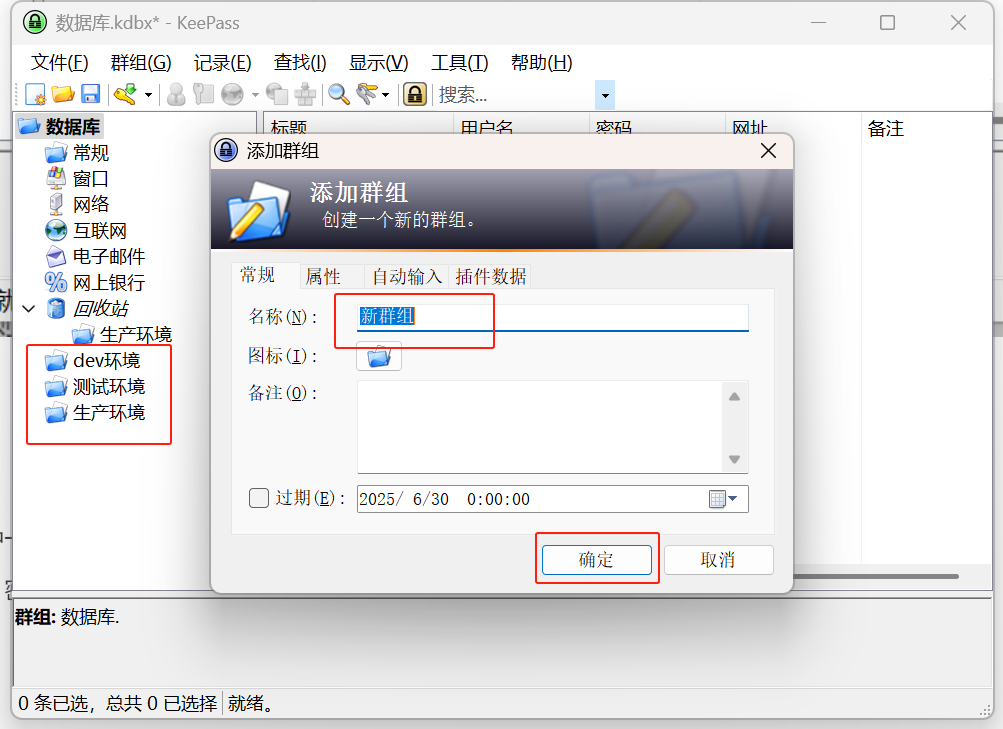Image resolution: width=1003 pixels, height=729 pixels.
Task: Enable the 过期 expiry checkbox
Action: 258,498
